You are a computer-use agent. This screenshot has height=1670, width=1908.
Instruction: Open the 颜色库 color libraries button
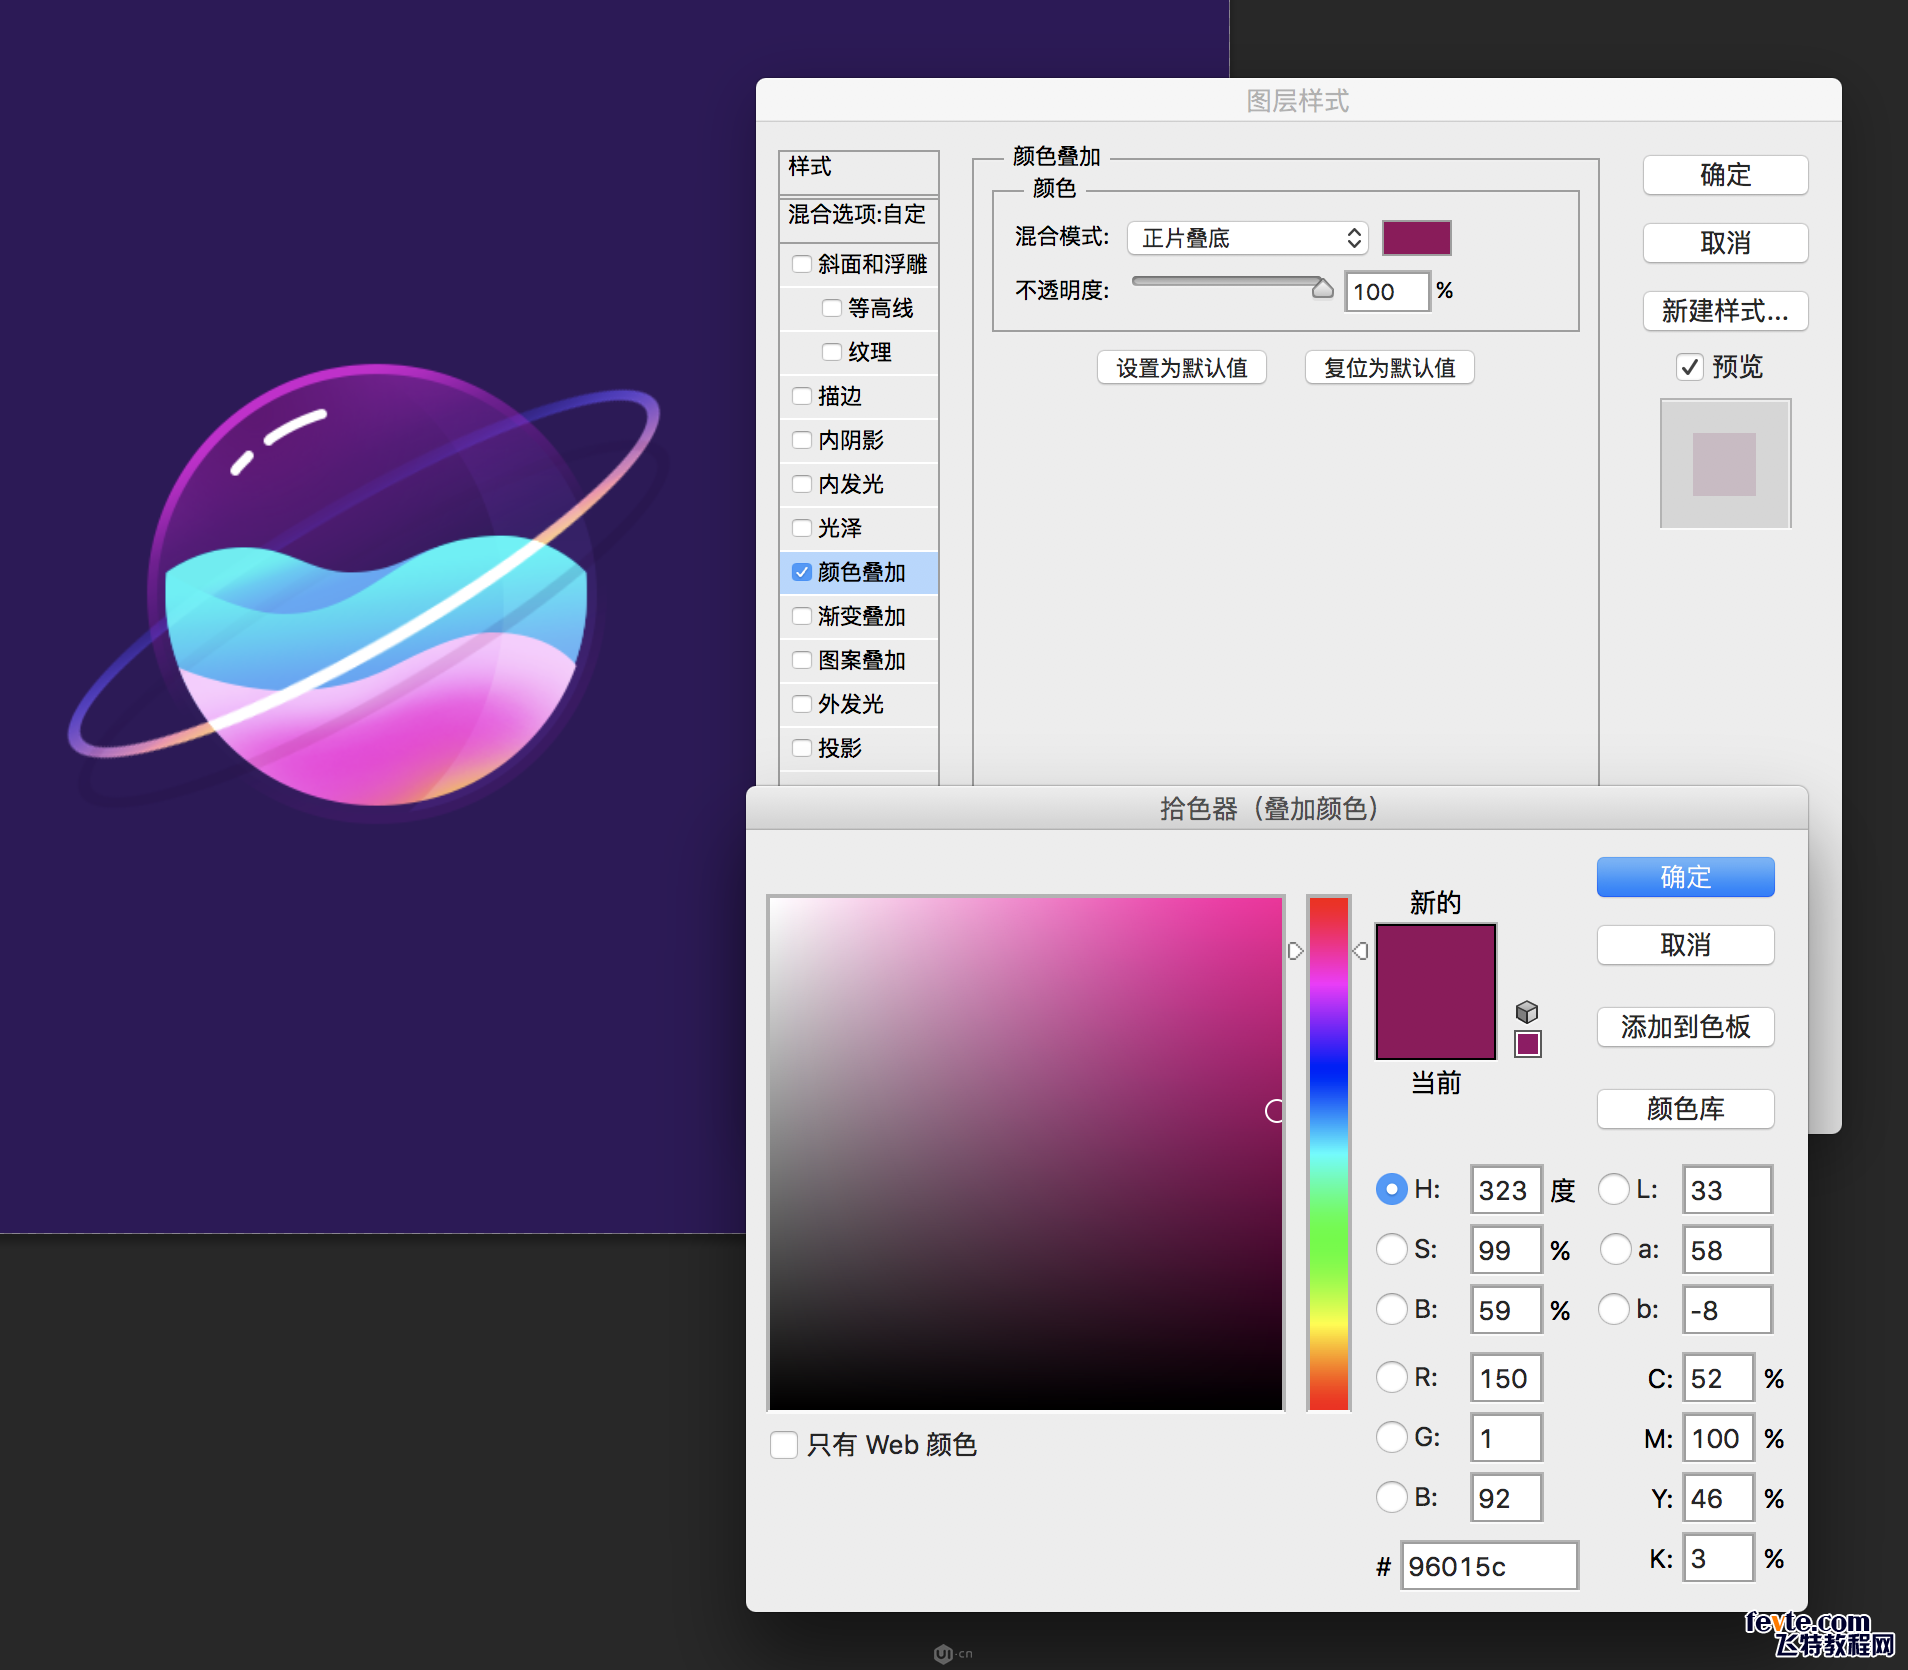pyautogui.click(x=1686, y=1109)
